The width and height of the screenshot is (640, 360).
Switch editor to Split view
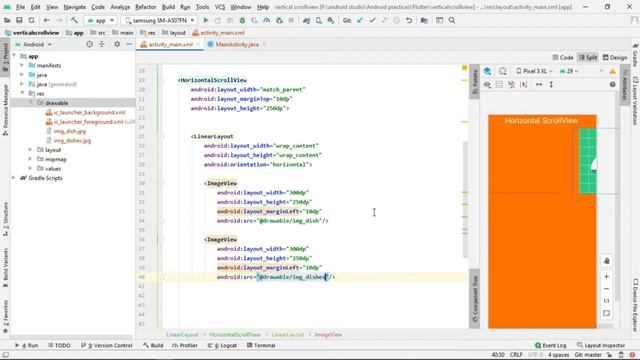588,58
